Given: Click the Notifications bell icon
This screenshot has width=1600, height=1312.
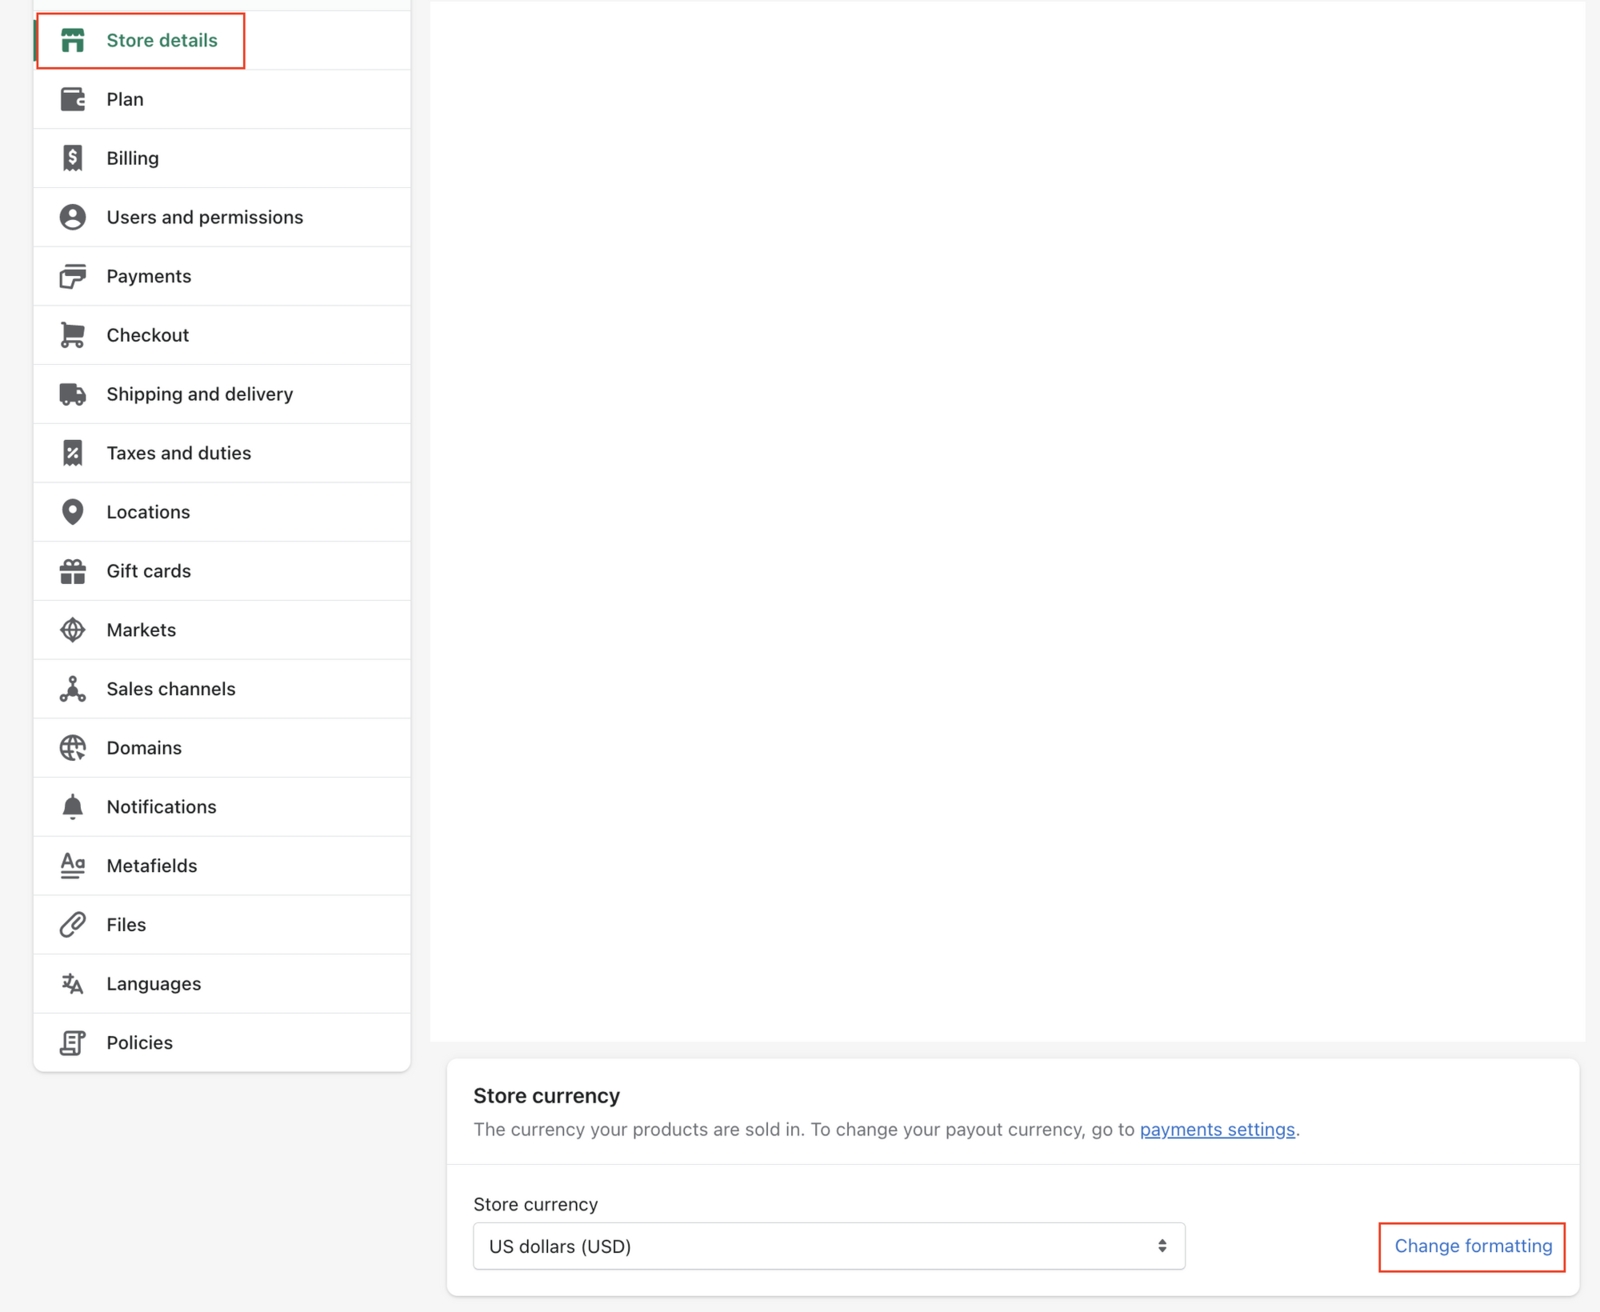Looking at the screenshot, I should 72,807.
